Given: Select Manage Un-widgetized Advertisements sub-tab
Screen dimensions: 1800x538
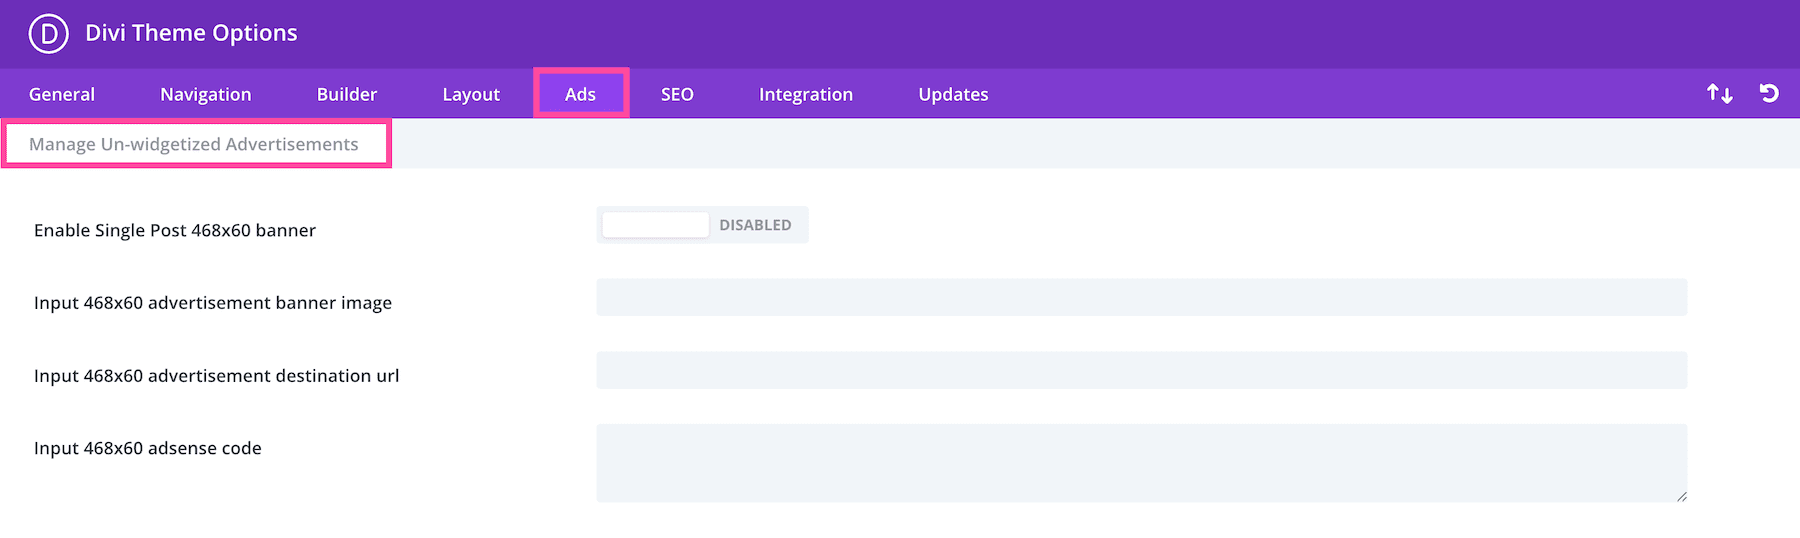Looking at the screenshot, I should pyautogui.click(x=194, y=144).
